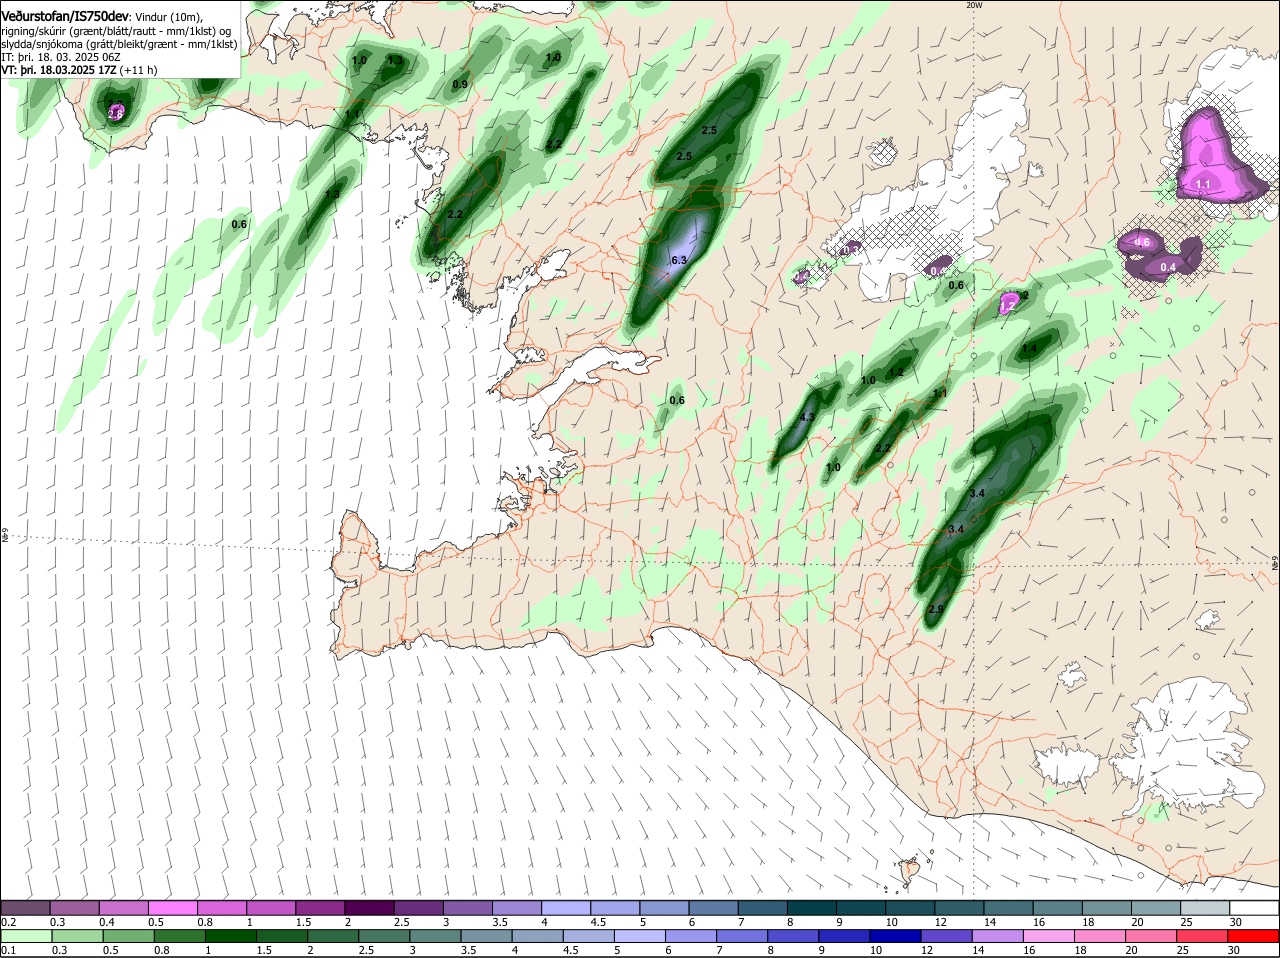1280x958 pixels.
Task: Click the 2.9 precipitation value label
Action: (x=936, y=609)
